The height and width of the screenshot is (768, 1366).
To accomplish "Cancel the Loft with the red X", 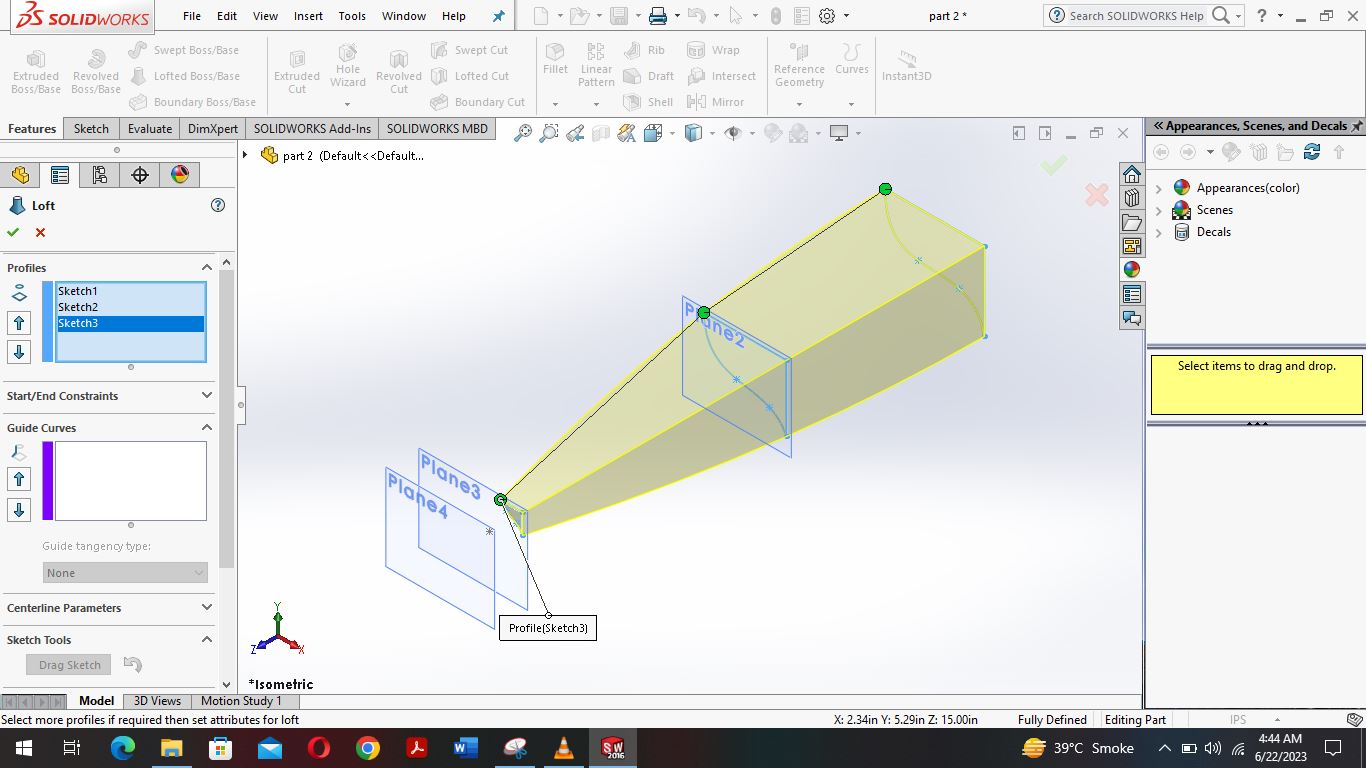I will click(x=40, y=232).
